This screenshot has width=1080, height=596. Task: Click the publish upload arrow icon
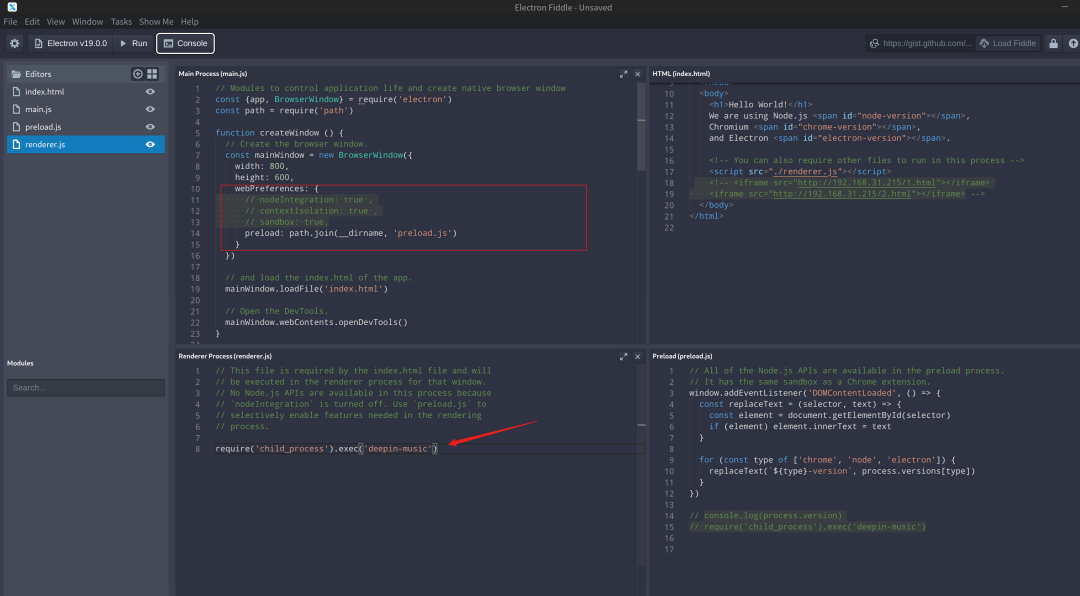coord(1073,43)
